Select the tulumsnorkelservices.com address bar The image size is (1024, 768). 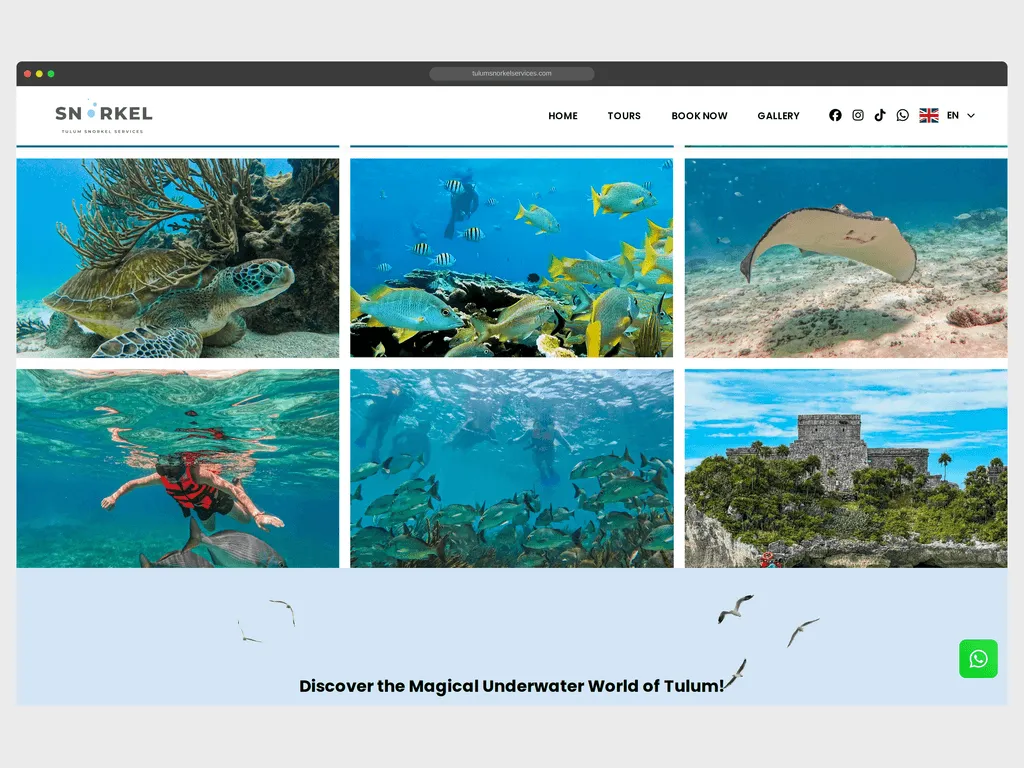(512, 73)
